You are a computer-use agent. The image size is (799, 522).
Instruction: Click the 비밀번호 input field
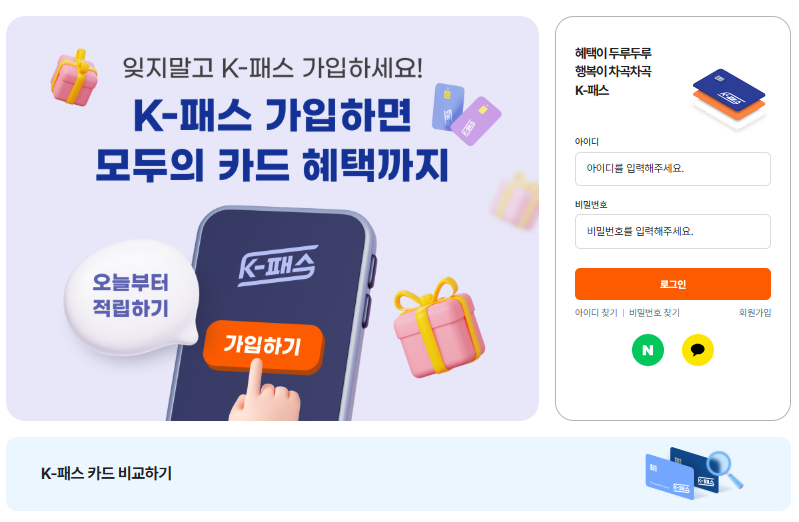tap(673, 231)
